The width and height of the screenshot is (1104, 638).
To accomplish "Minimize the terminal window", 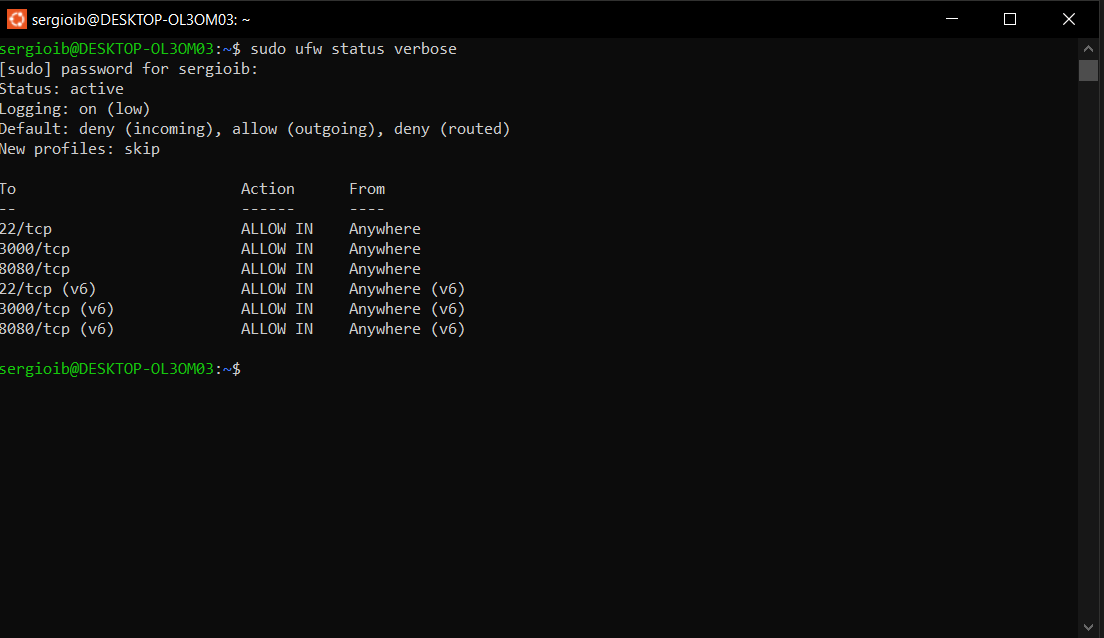I will coord(952,19).
